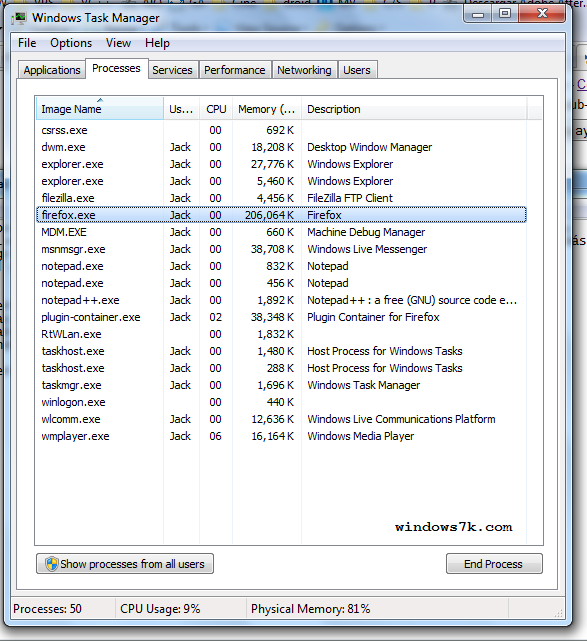Click the CPU Usage: 9% status entry
Screen dimensions: 587x641
coord(160,609)
